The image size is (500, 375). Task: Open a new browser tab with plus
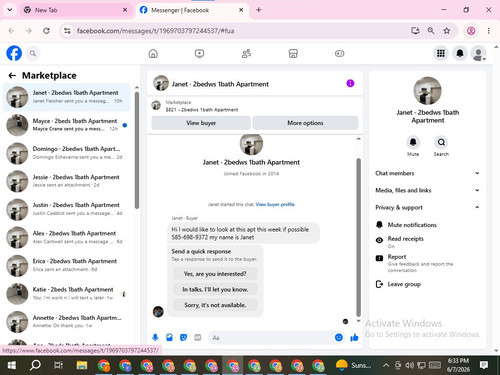258,10
